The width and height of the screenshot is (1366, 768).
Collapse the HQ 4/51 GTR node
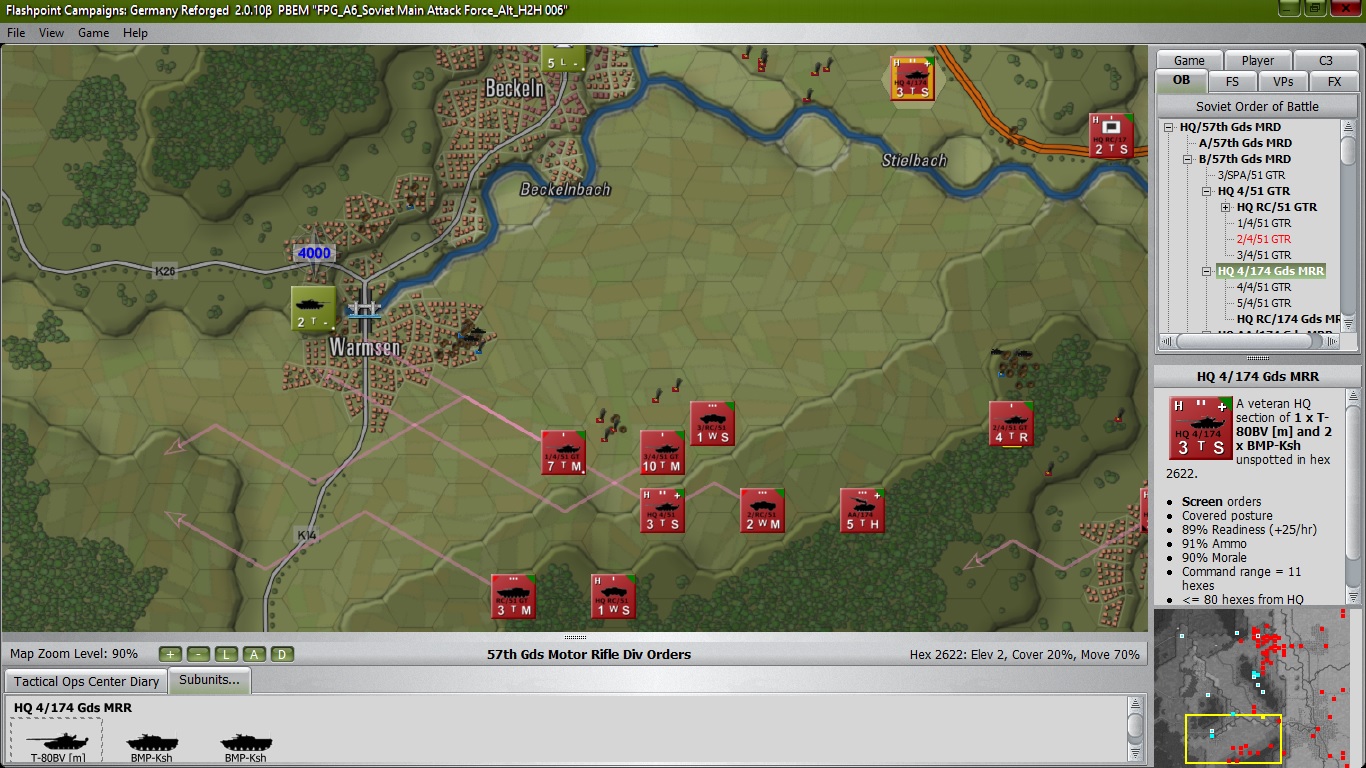1207,191
